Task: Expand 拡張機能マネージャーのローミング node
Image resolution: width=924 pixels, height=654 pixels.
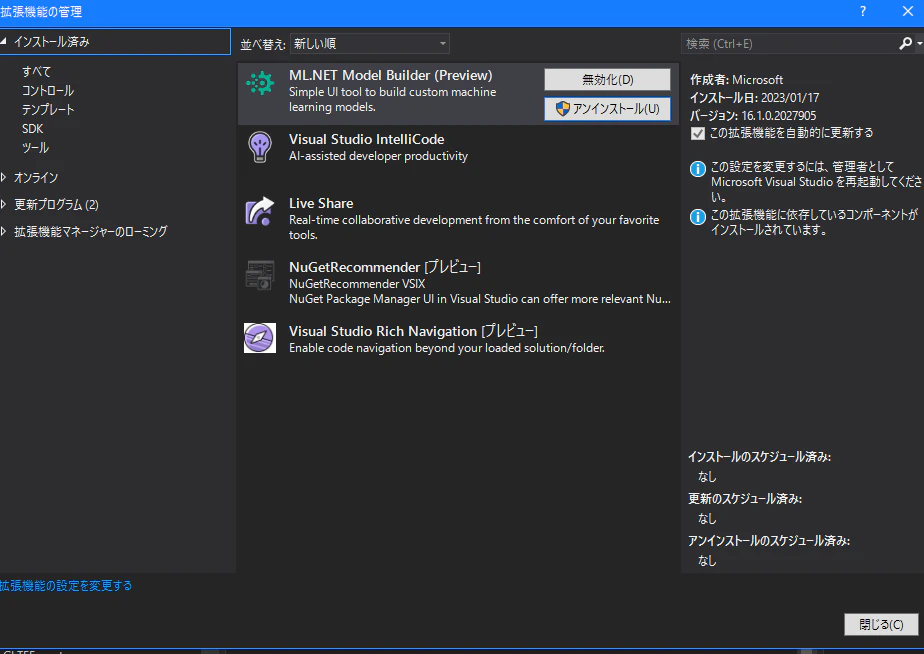Action: point(4,232)
